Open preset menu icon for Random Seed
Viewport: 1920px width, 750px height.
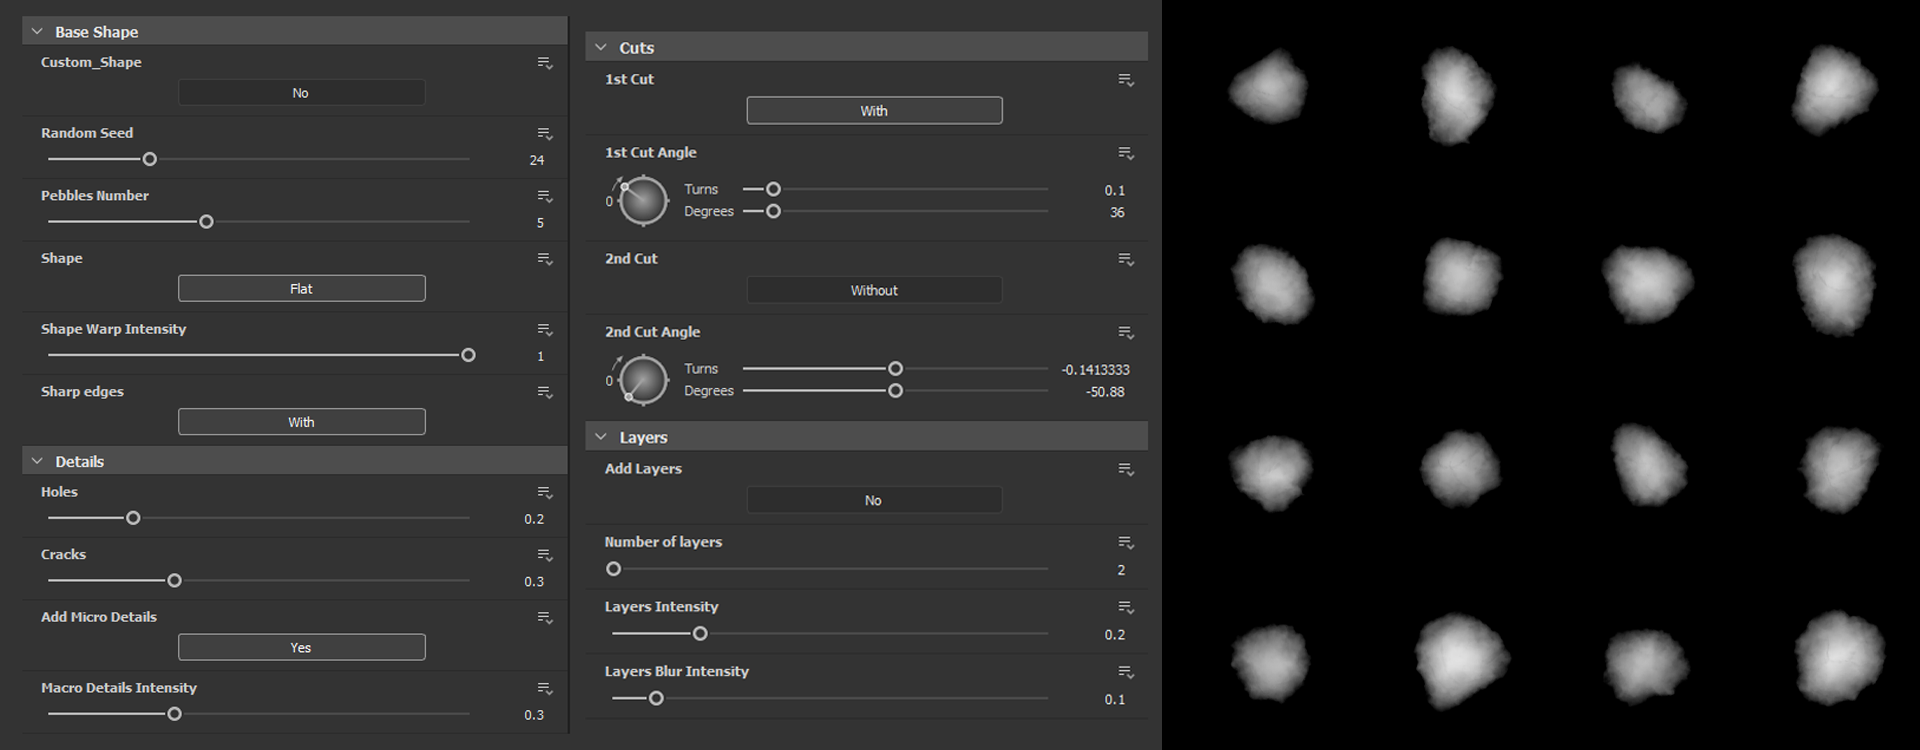(x=545, y=134)
